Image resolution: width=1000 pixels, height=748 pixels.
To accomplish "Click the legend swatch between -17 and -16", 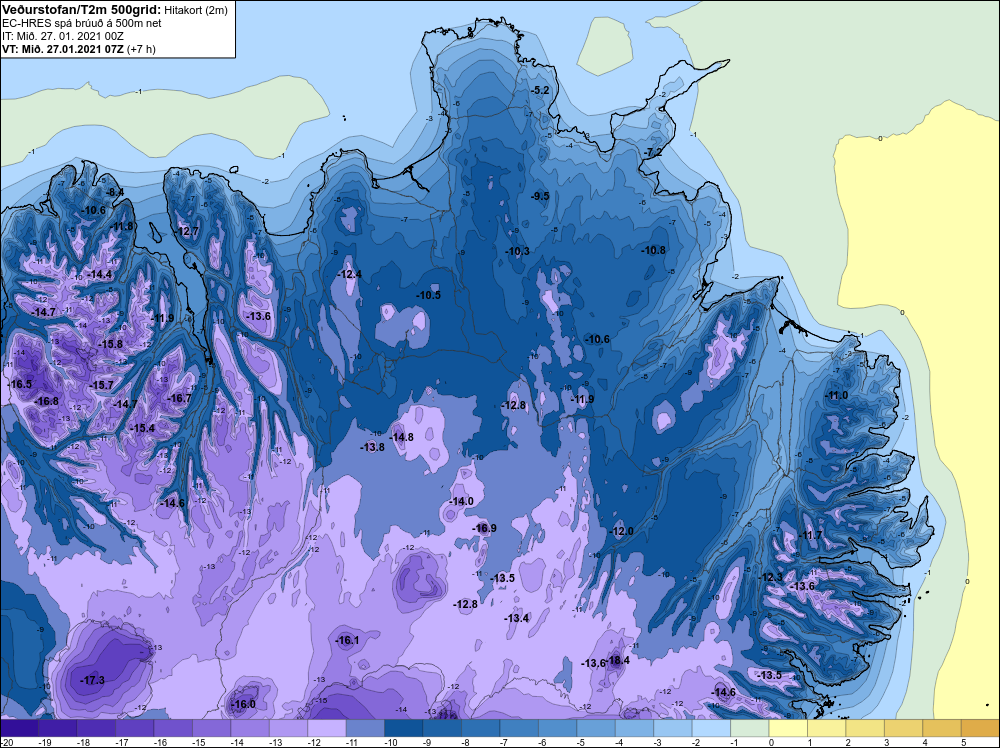I will pos(135,728).
